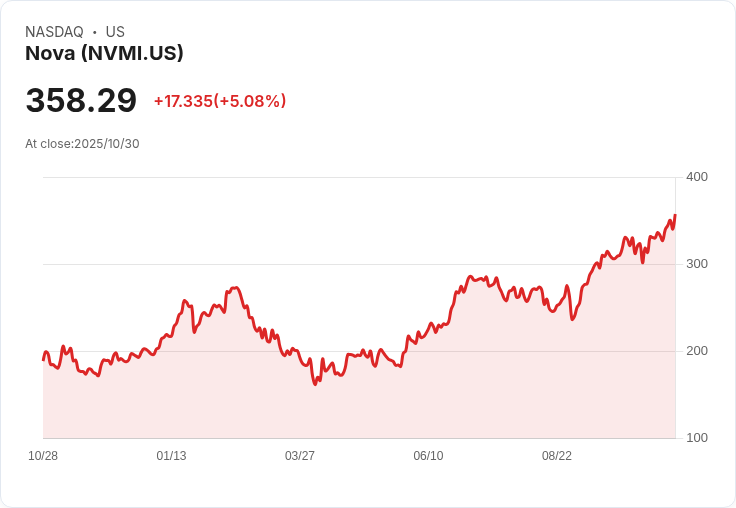
Task: Click the leftmost start of the price line
Action: tap(43, 359)
